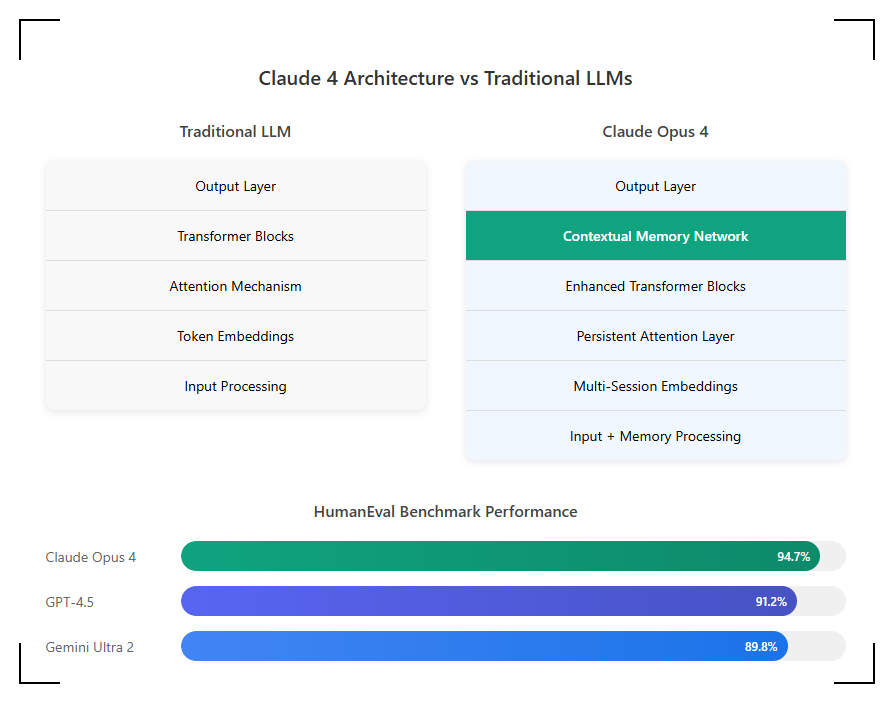Click the 94.7% score value
Viewport: 894px width, 703px height.
[793, 556]
